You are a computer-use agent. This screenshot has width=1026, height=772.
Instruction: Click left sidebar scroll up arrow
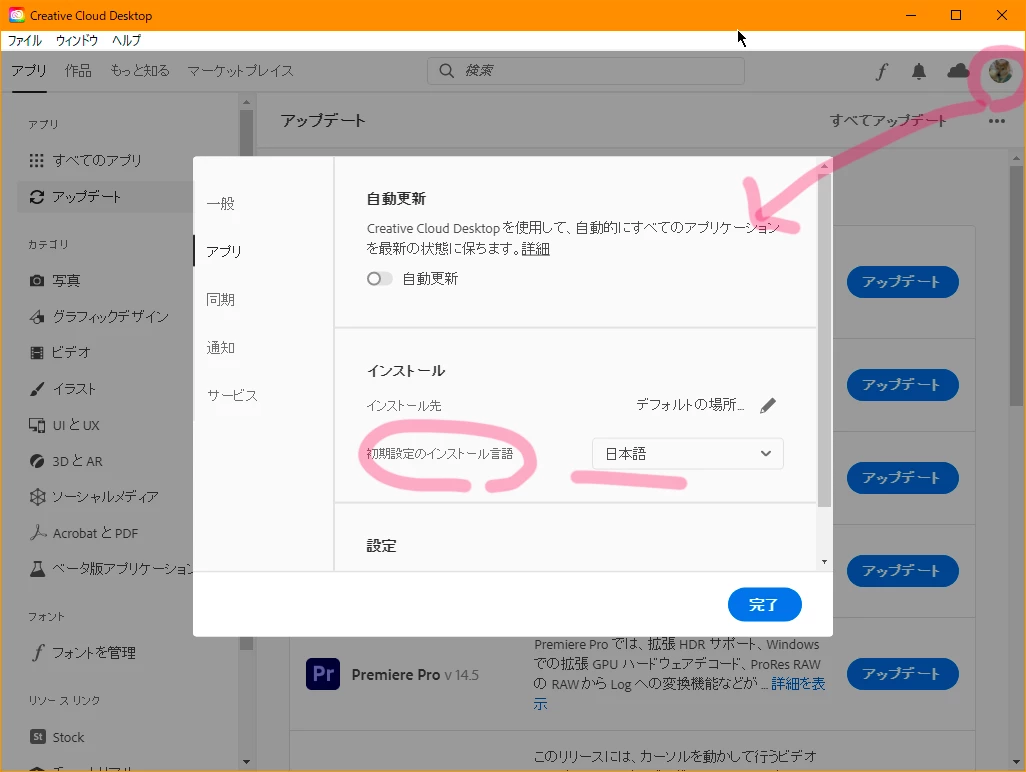point(246,102)
